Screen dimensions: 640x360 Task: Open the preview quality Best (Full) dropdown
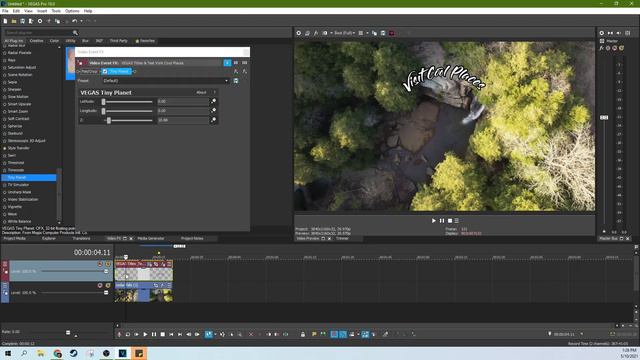click(x=344, y=33)
